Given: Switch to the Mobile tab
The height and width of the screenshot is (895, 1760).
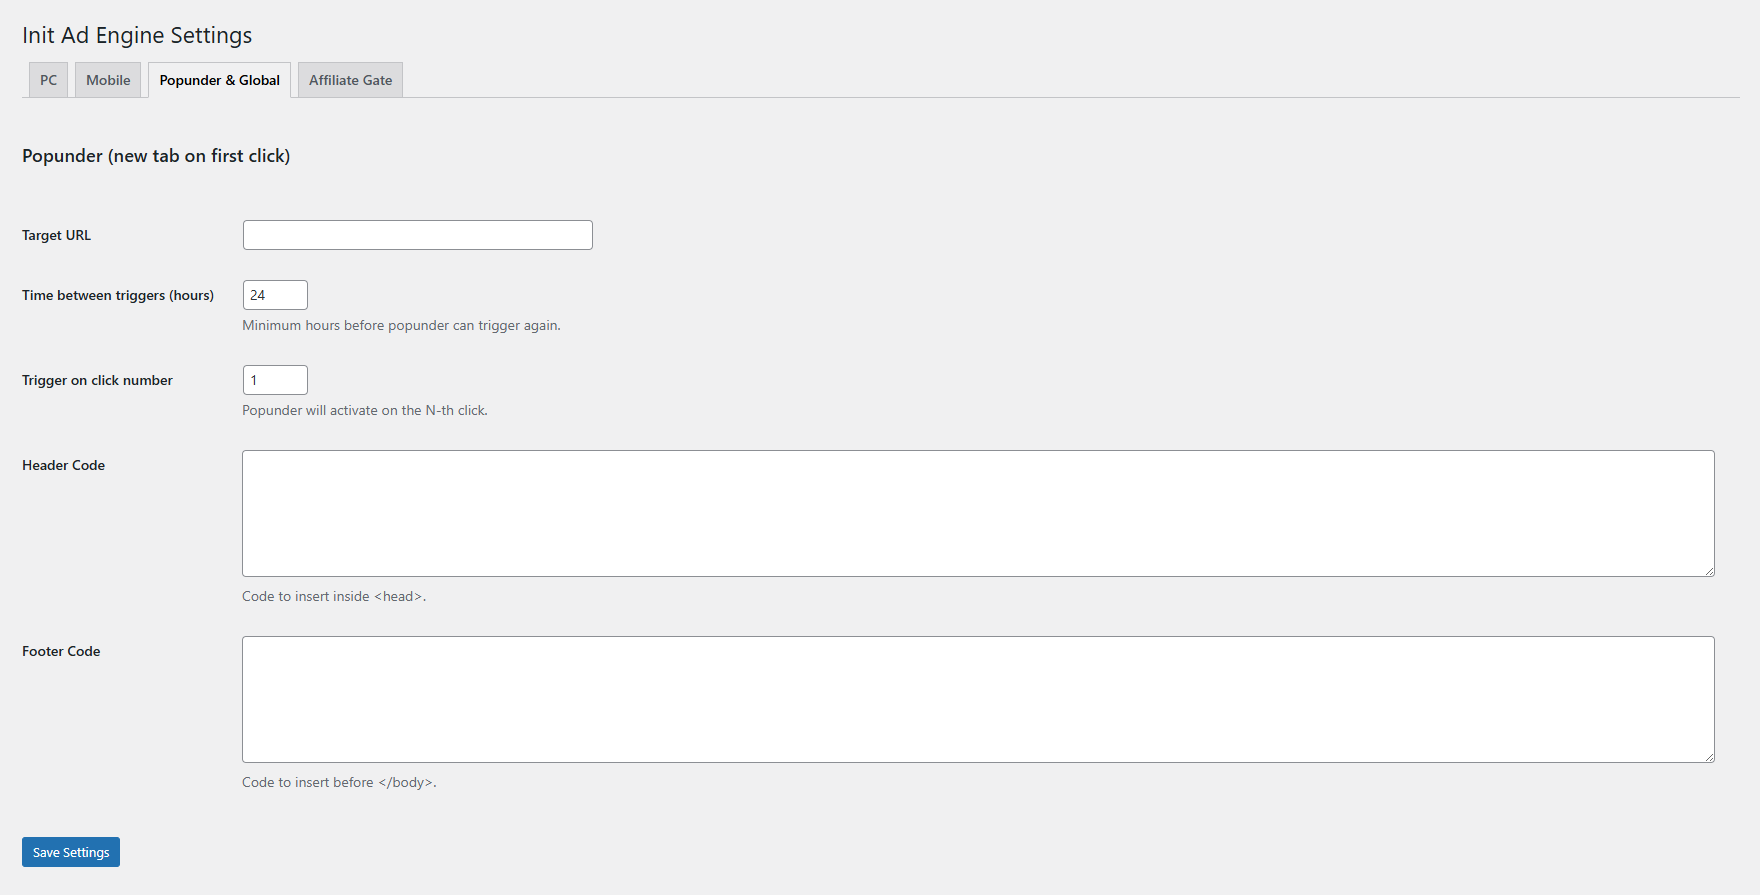Looking at the screenshot, I should click(x=107, y=79).
